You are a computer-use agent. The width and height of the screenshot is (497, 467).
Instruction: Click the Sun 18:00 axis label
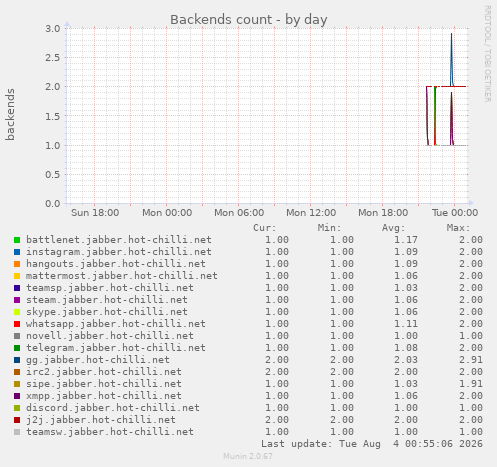95,213
